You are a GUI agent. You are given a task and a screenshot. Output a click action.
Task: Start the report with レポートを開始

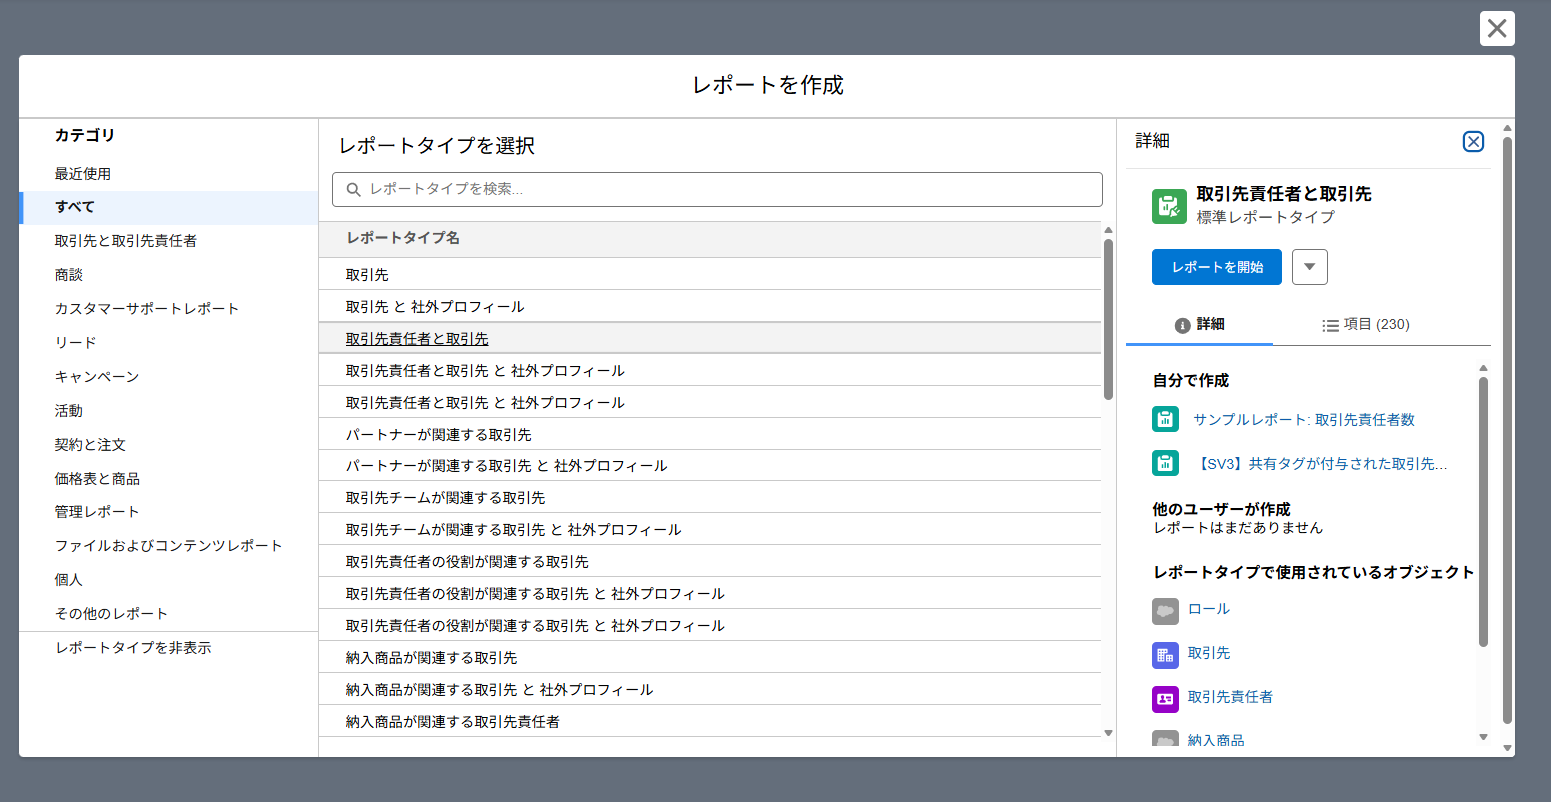point(1217,267)
